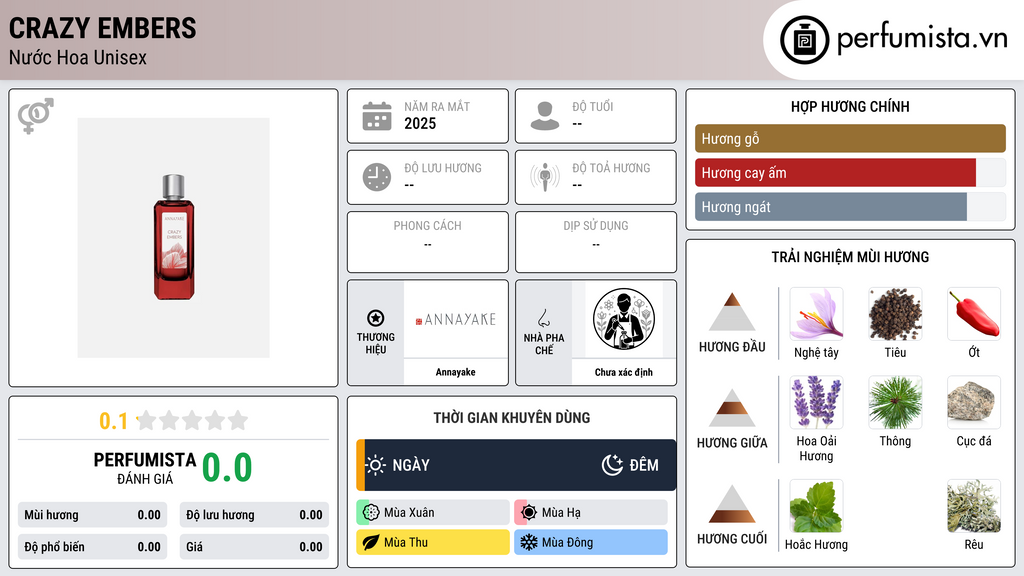Click the Giá 0.00 score row

click(254, 547)
